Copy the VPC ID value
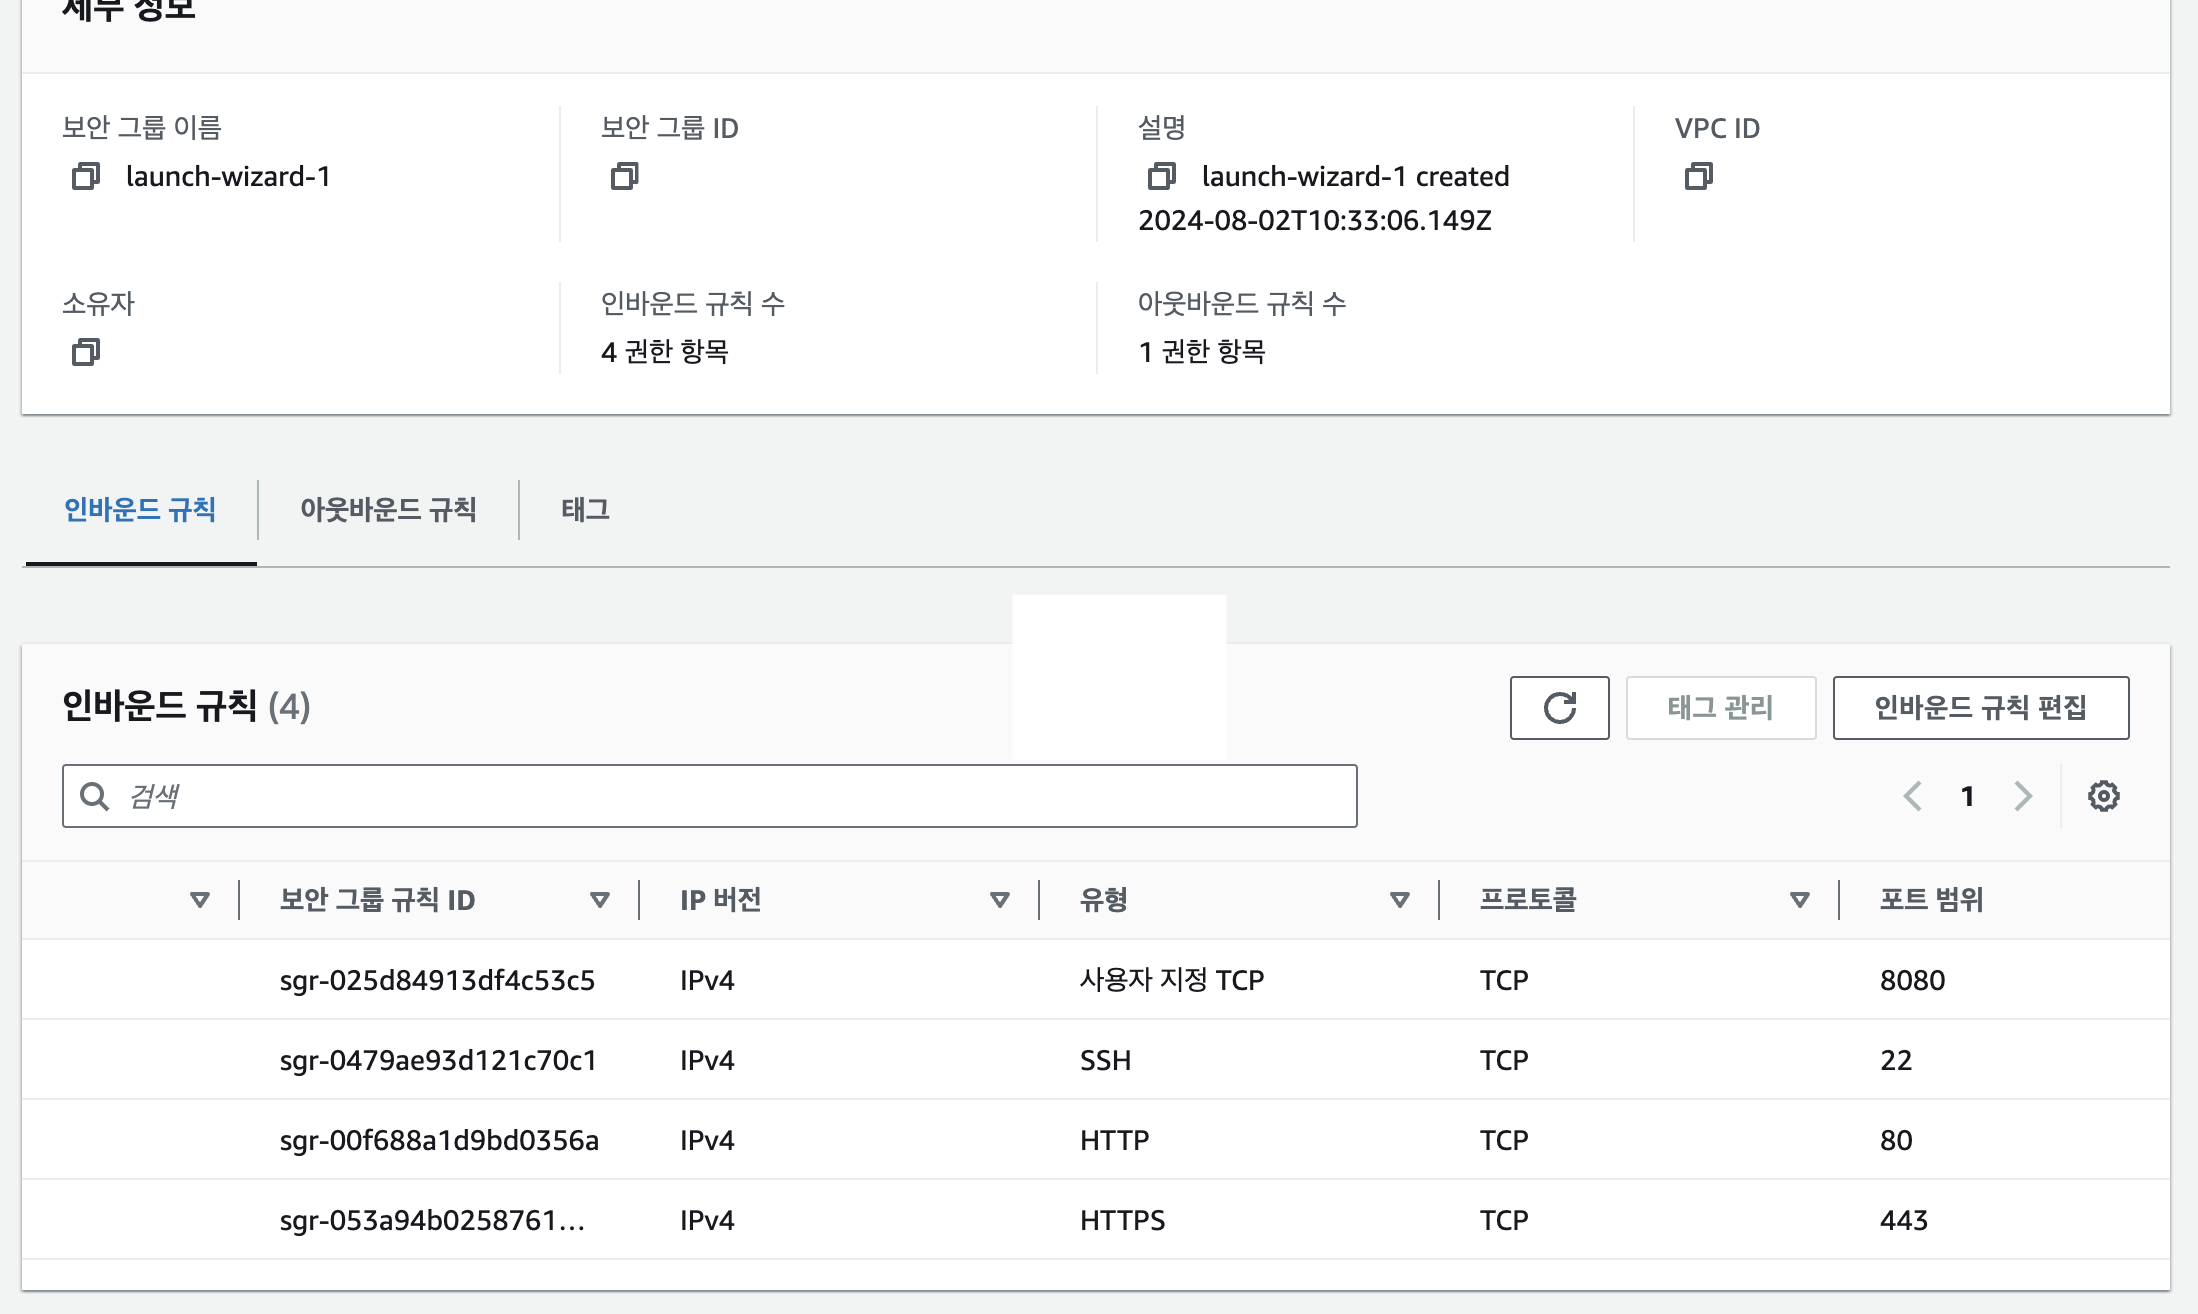This screenshot has width=2198, height=1314. pyautogui.click(x=1699, y=177)
